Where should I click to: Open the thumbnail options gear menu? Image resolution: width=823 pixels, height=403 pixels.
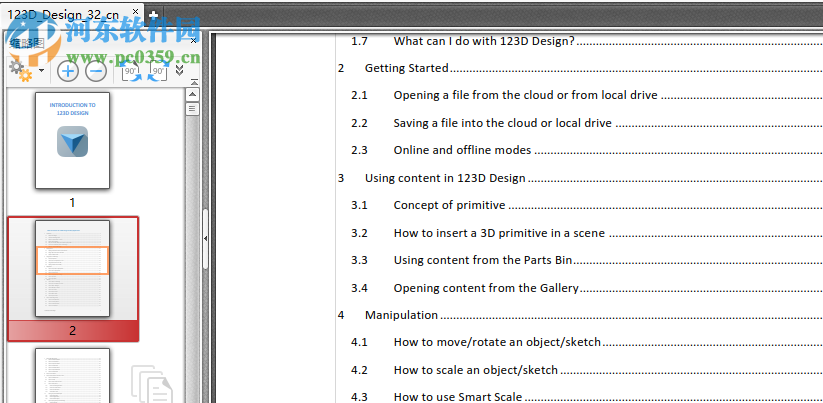pos(21,71)
